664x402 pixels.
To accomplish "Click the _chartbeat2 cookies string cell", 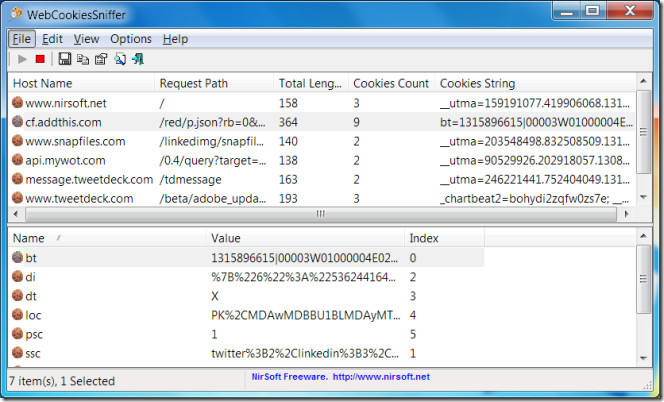I will click(x=534, y=198).
